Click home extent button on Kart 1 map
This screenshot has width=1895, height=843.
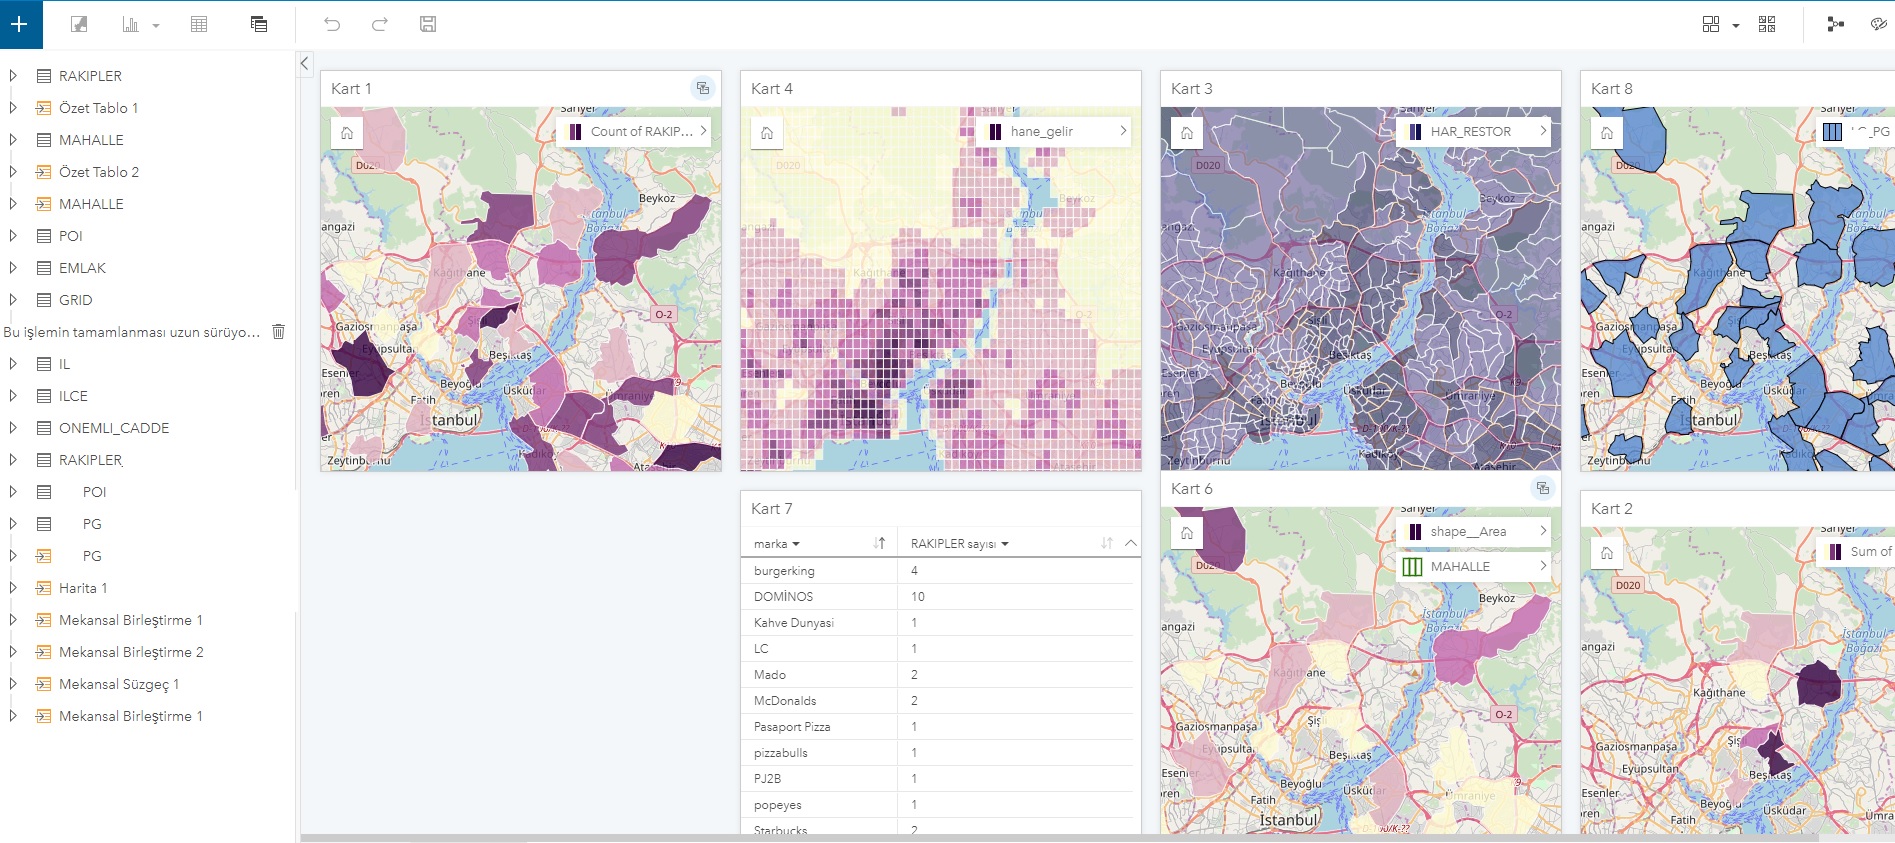pyautogui.click(x=347, y=132)
